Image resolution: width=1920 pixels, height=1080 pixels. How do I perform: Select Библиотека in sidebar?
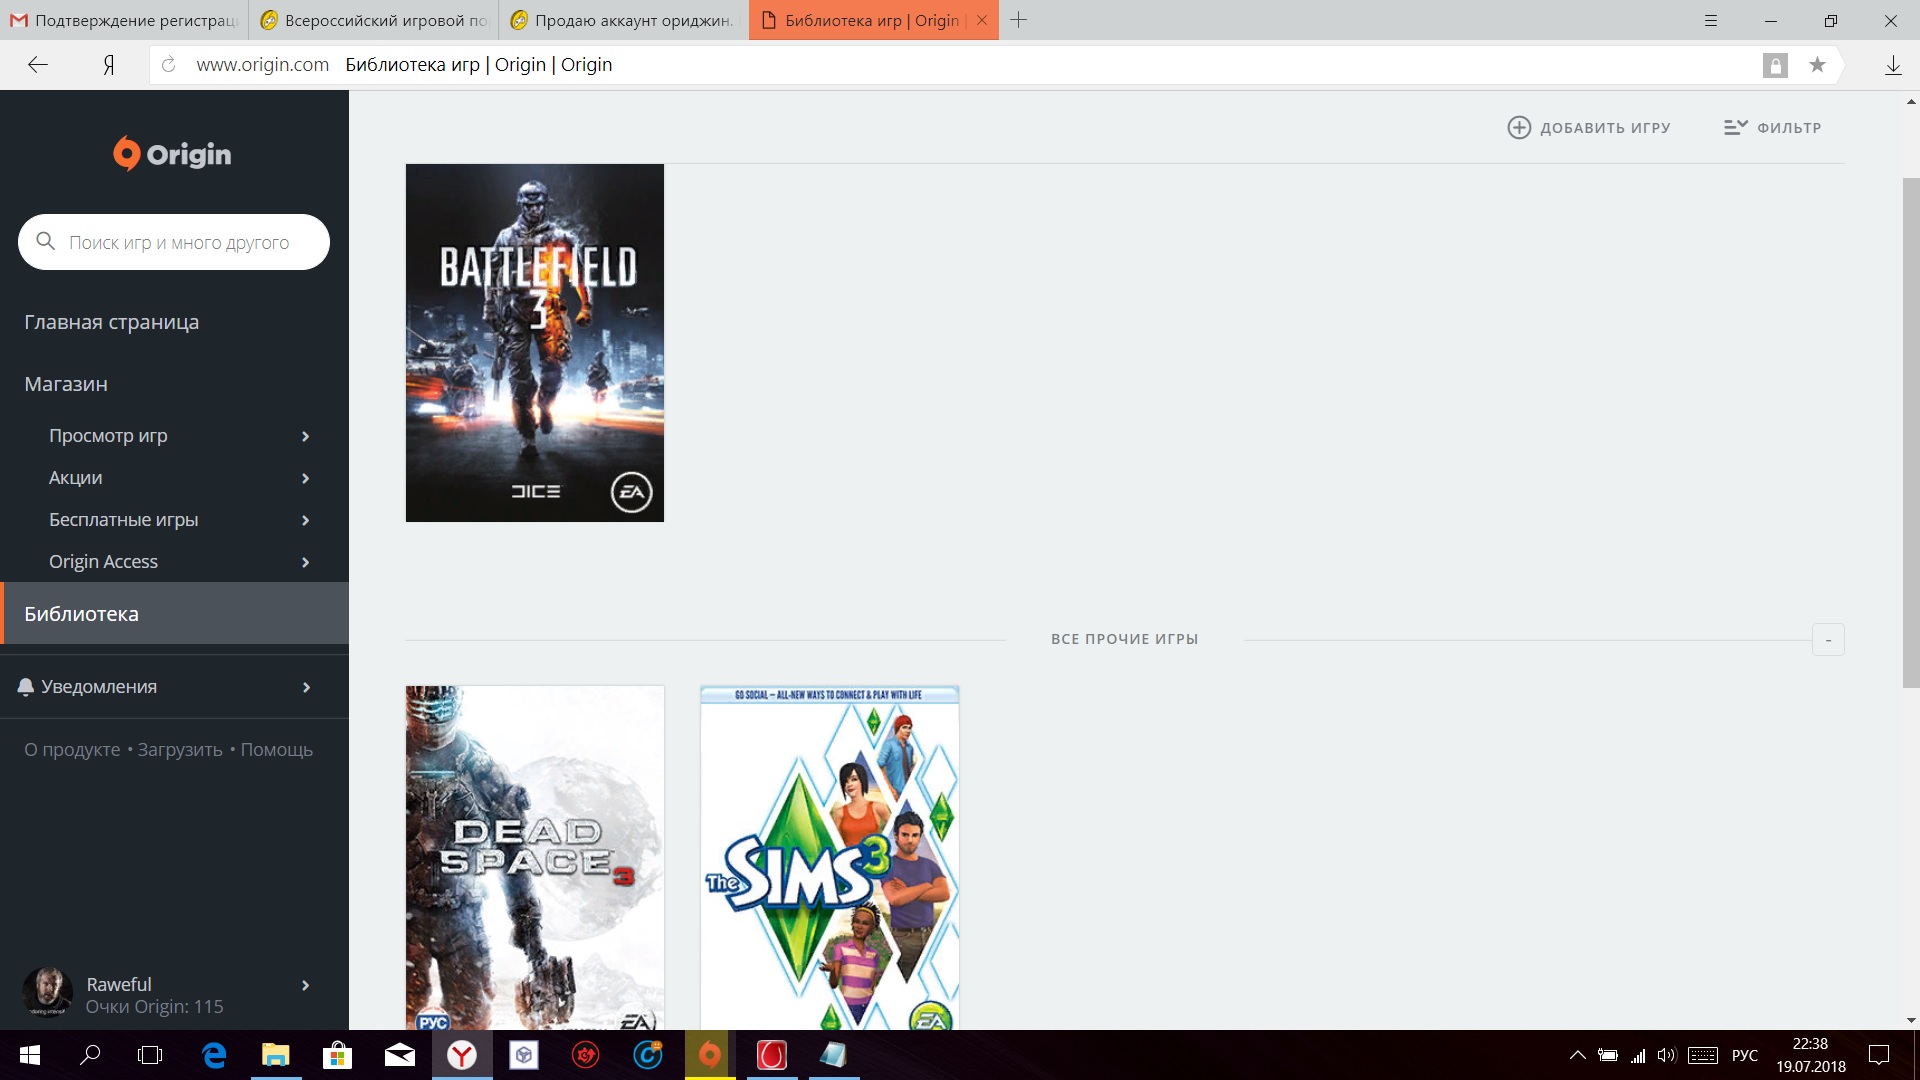tap(174, 613)
